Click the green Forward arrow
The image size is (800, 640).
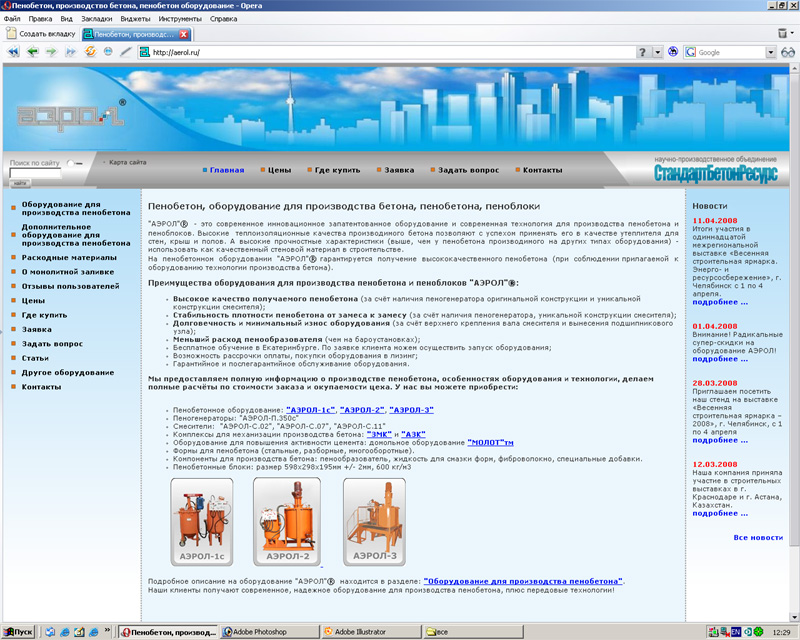tap(51, 52)
